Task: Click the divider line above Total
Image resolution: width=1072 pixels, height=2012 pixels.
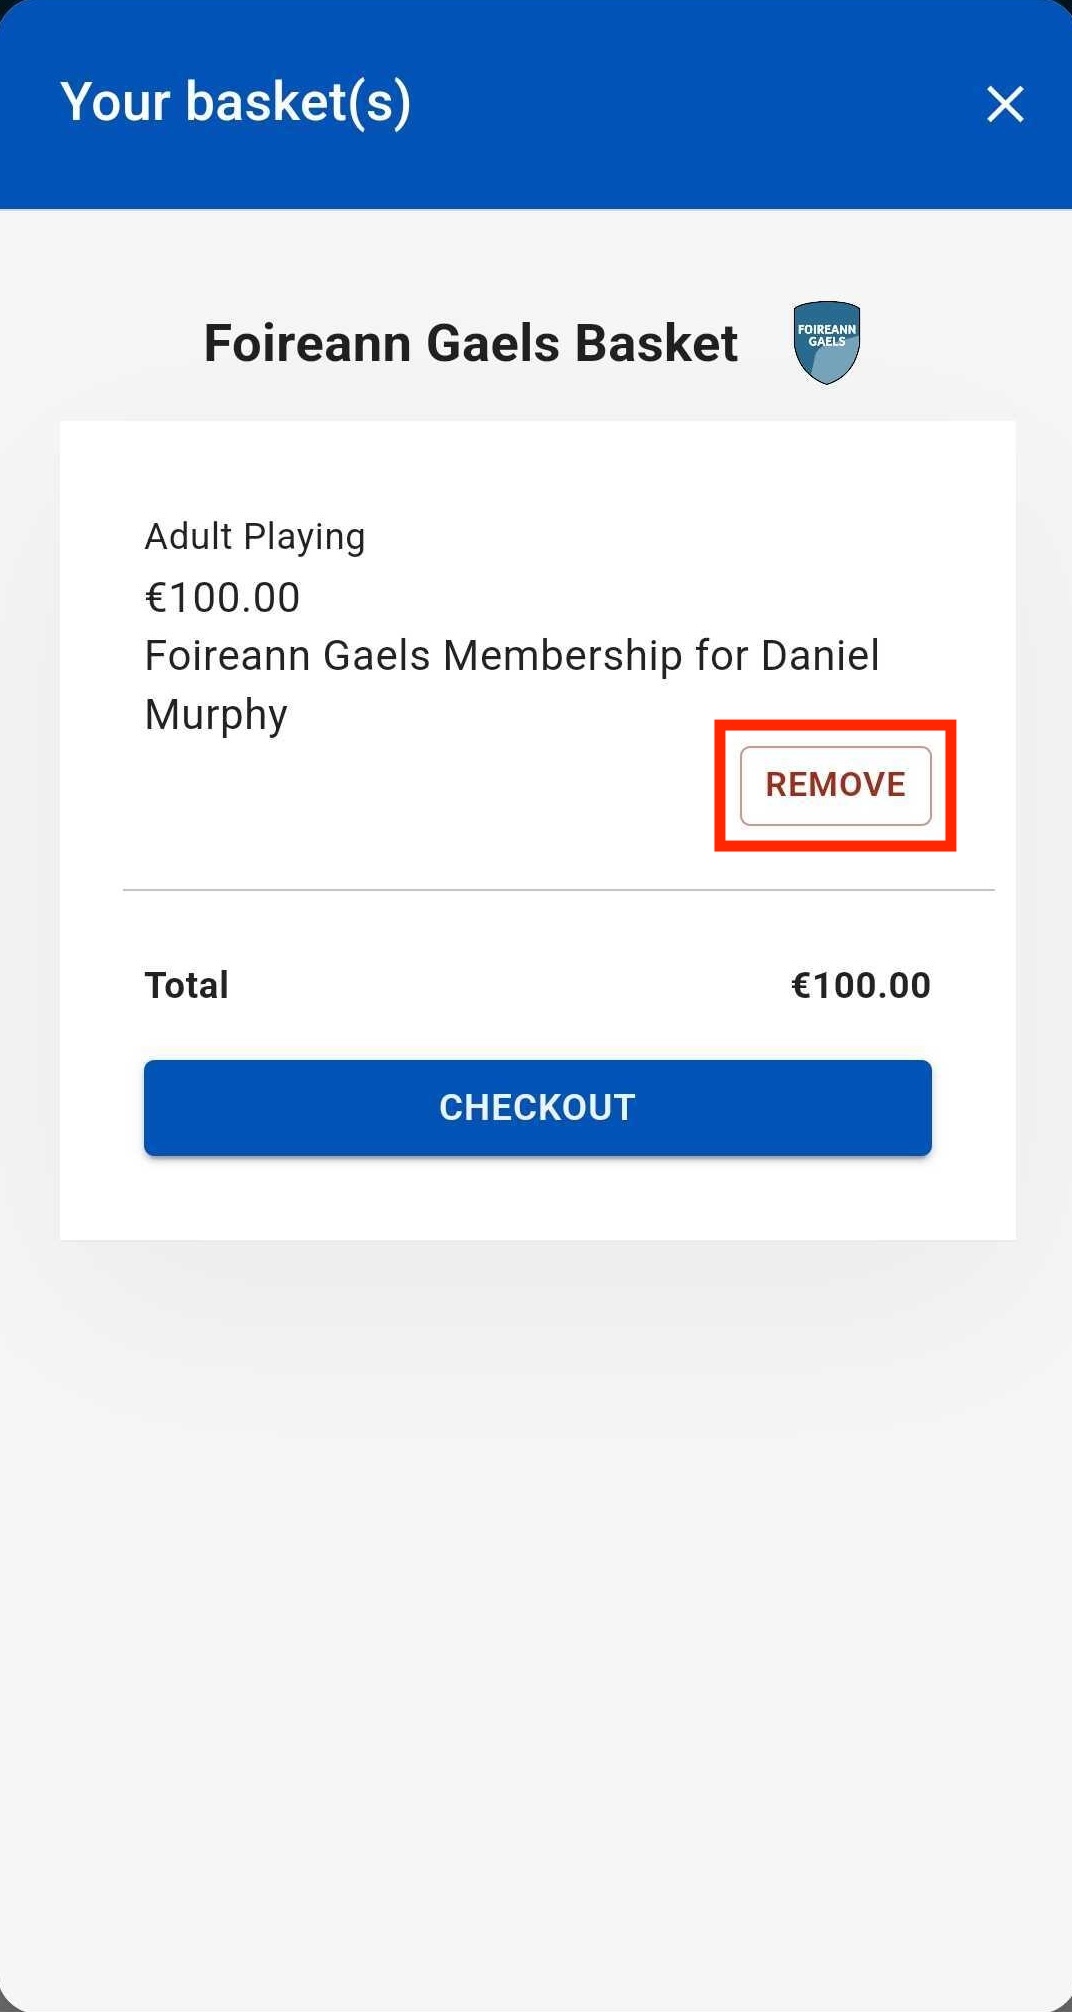Action: (x=558, y=889)
